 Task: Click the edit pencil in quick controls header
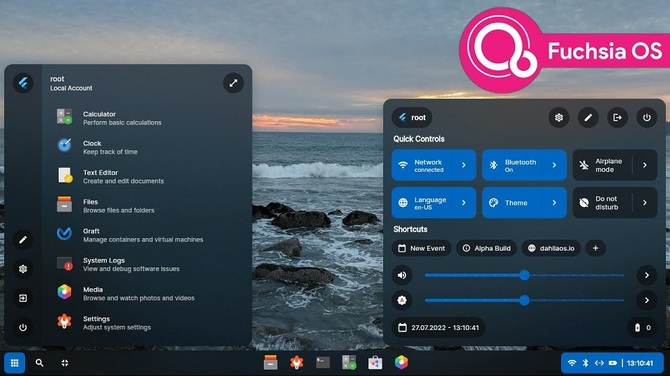(588, 118)
